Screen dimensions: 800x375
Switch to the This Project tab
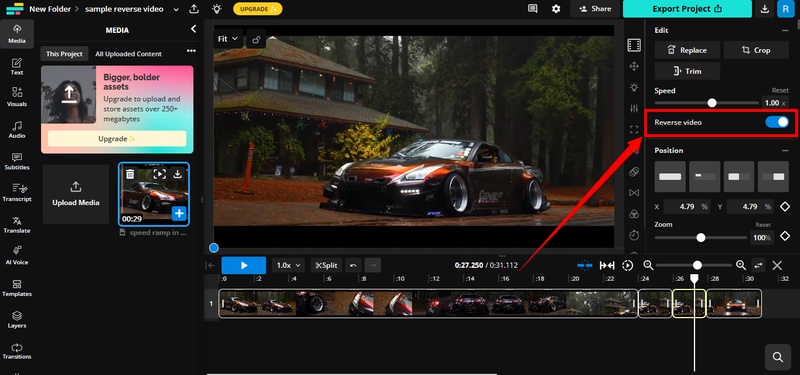64,54
